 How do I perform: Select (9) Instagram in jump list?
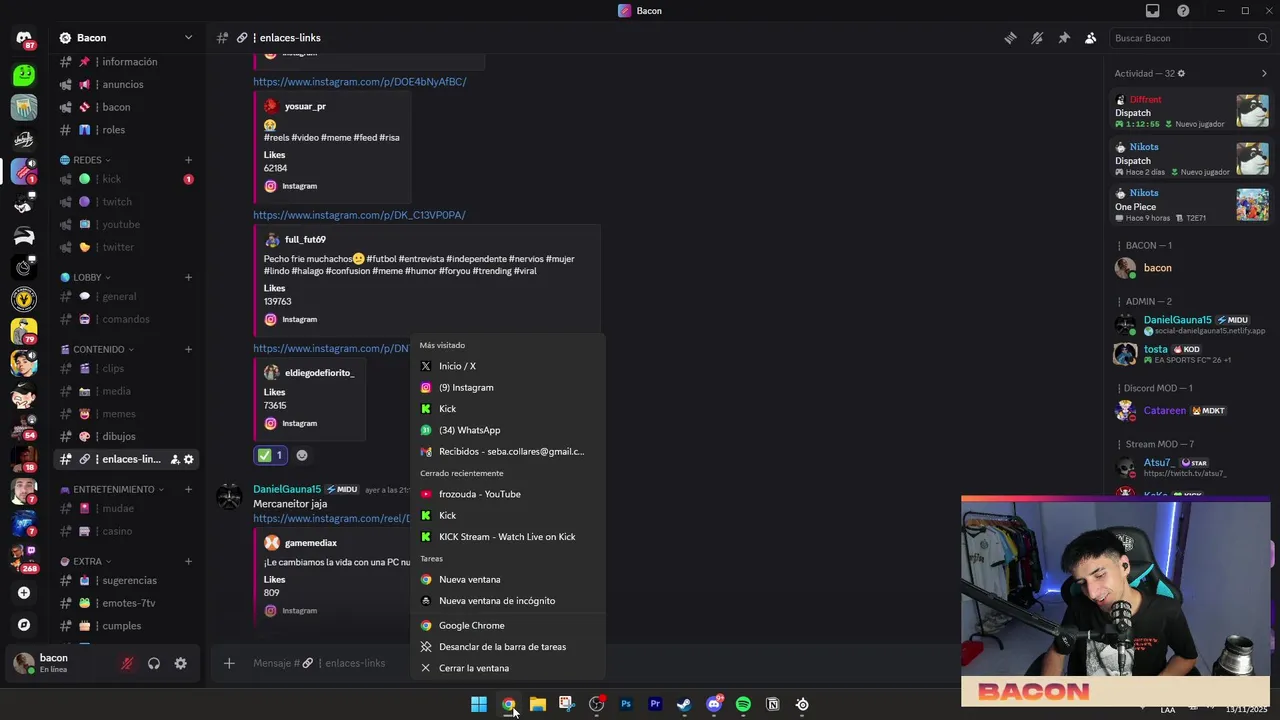coord(508,387)
